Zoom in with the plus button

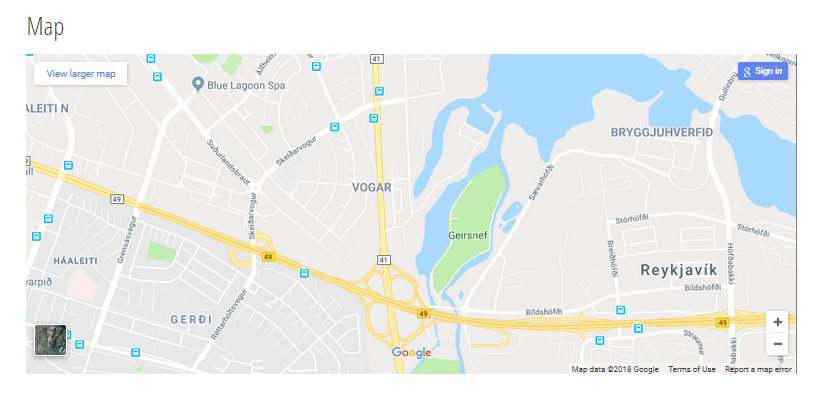[778, 322]
